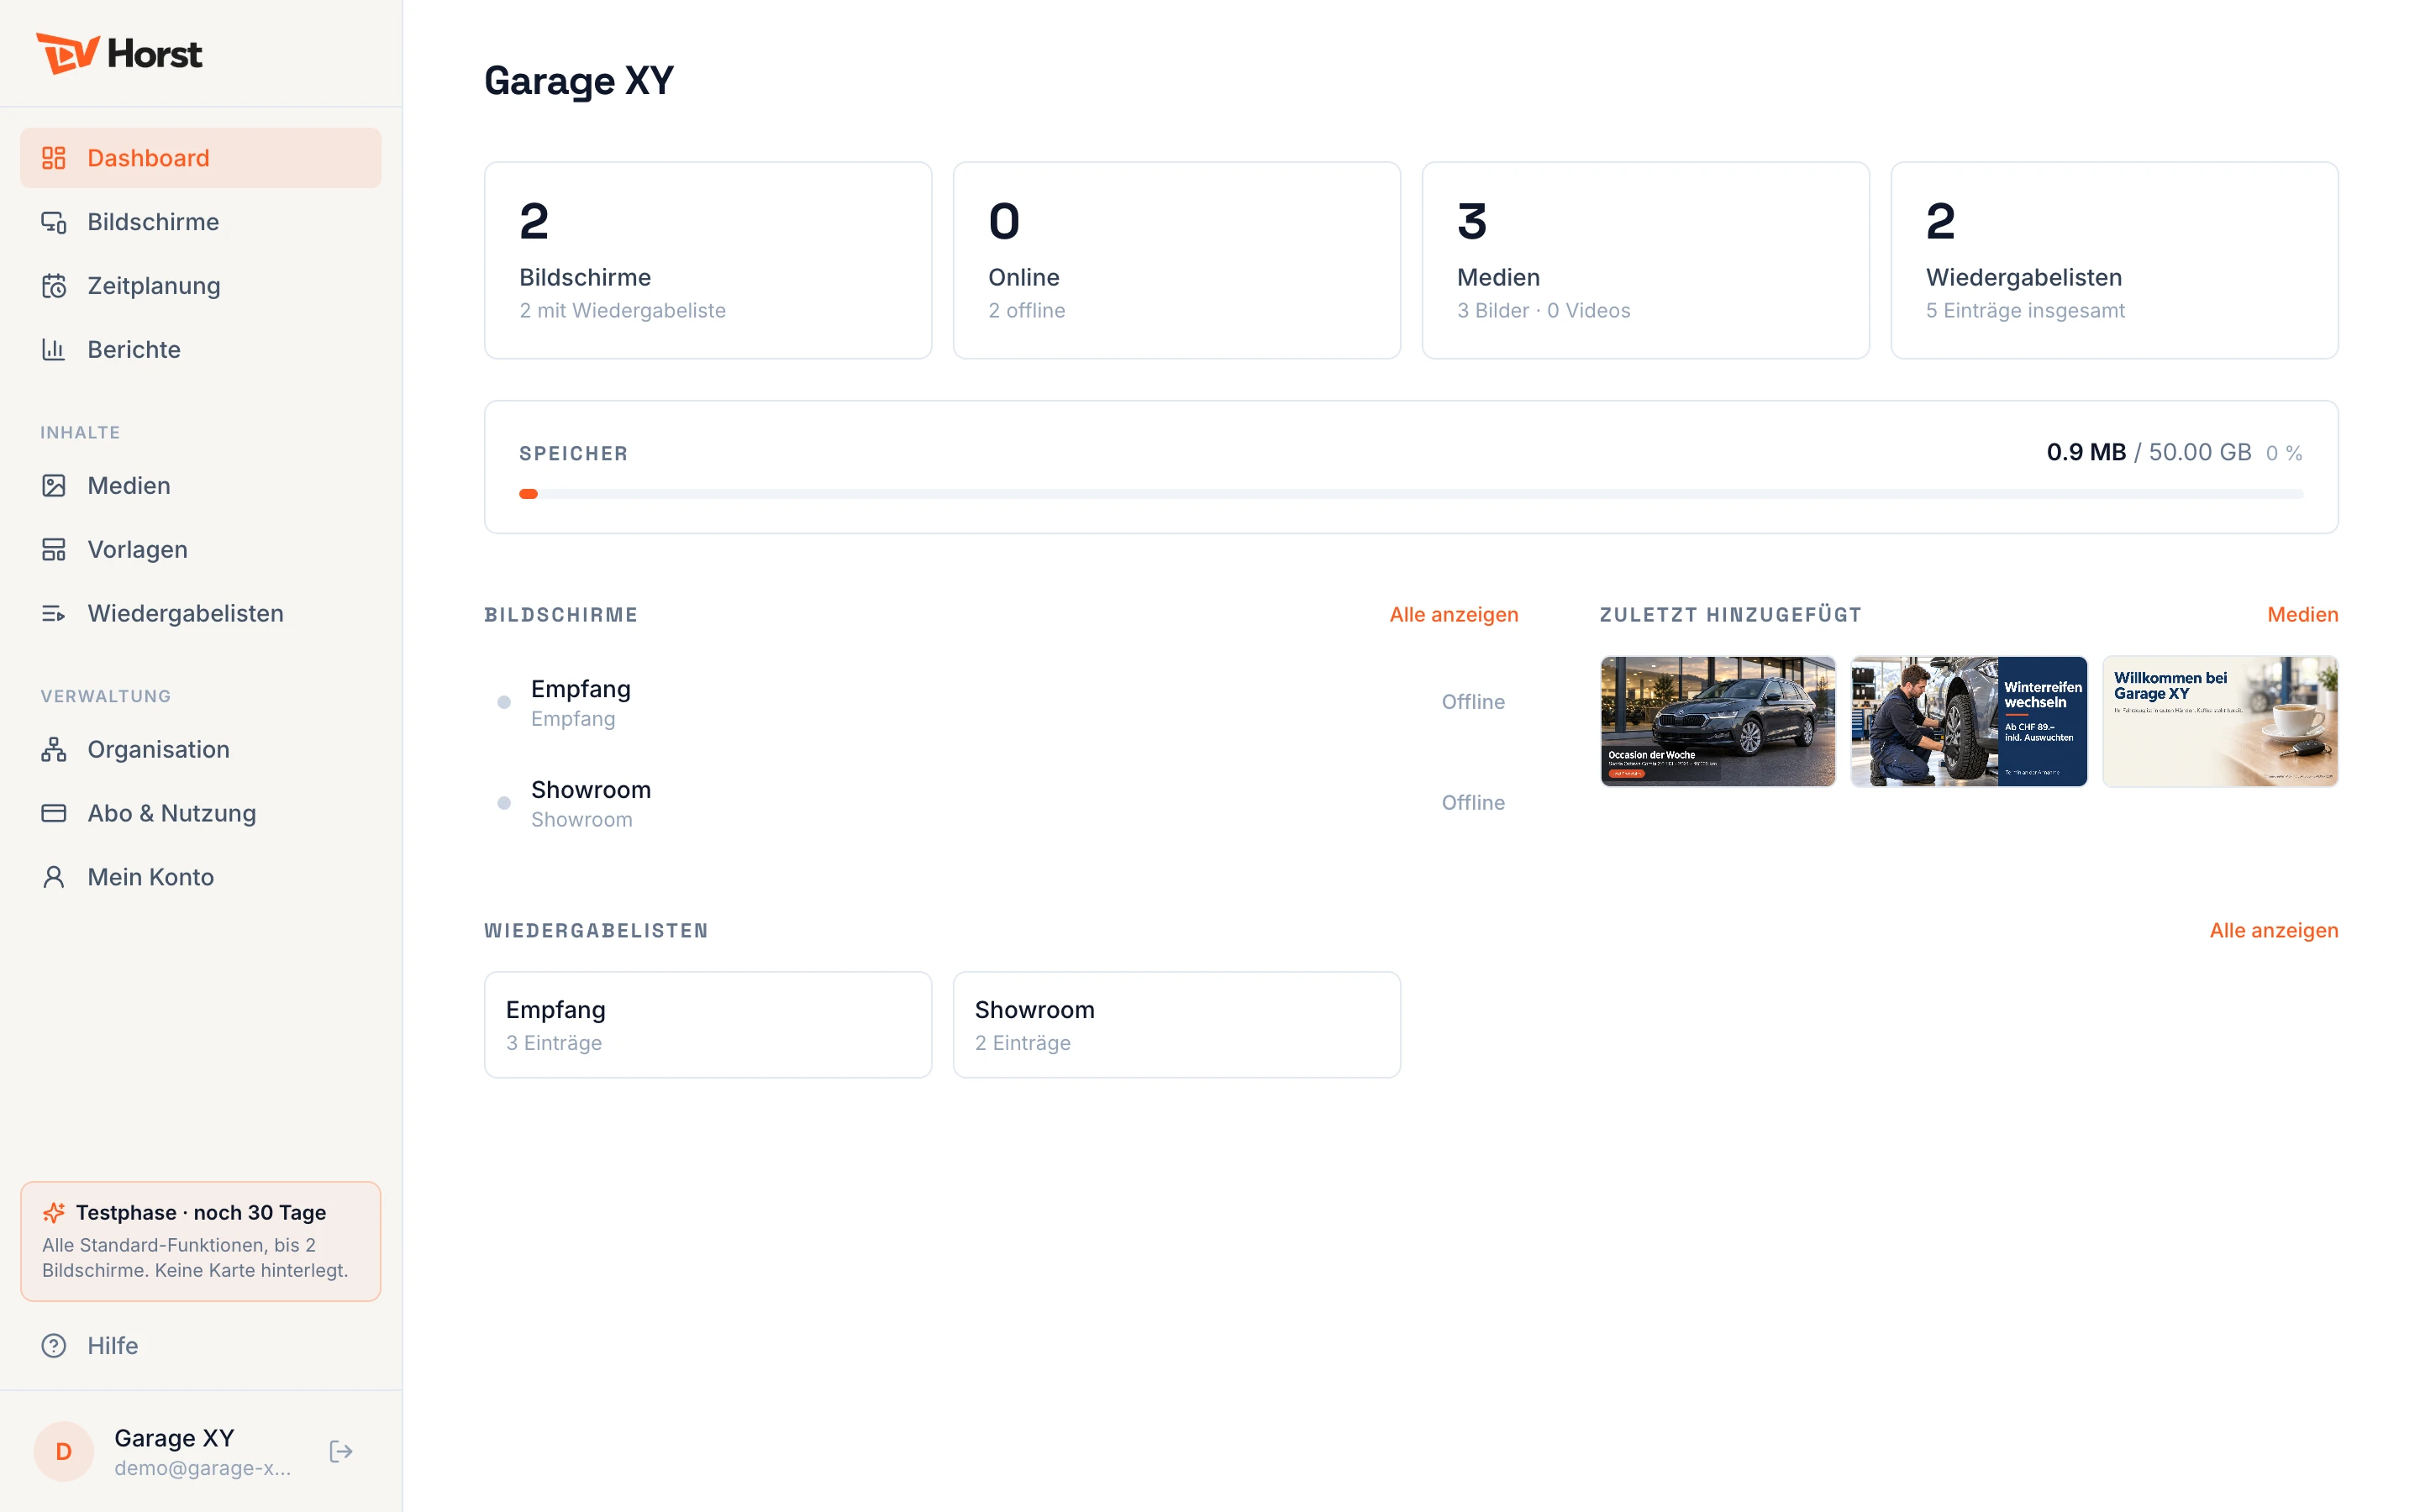Click the Medien image icon in sidebar
Viewport: 2420px width, 1512px height.
[x=54, y=486]
